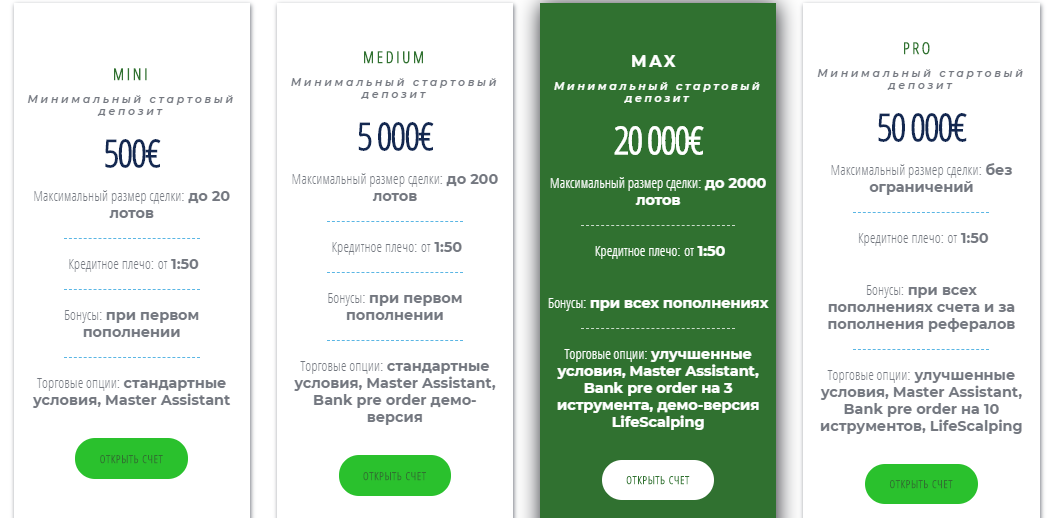Click the 50 000€ deposit price
Viewport: 1051px width, 518px height.
click(x=922, y=129)
